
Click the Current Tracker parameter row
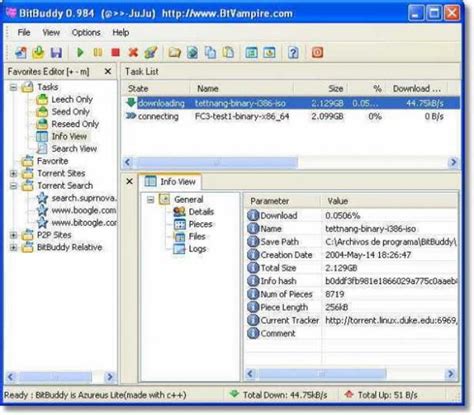coord(352,320)
